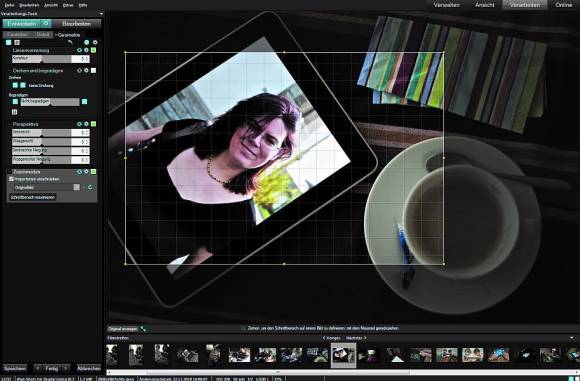
Task: Click the Original anzeigen button
Action: click(122, 329)
